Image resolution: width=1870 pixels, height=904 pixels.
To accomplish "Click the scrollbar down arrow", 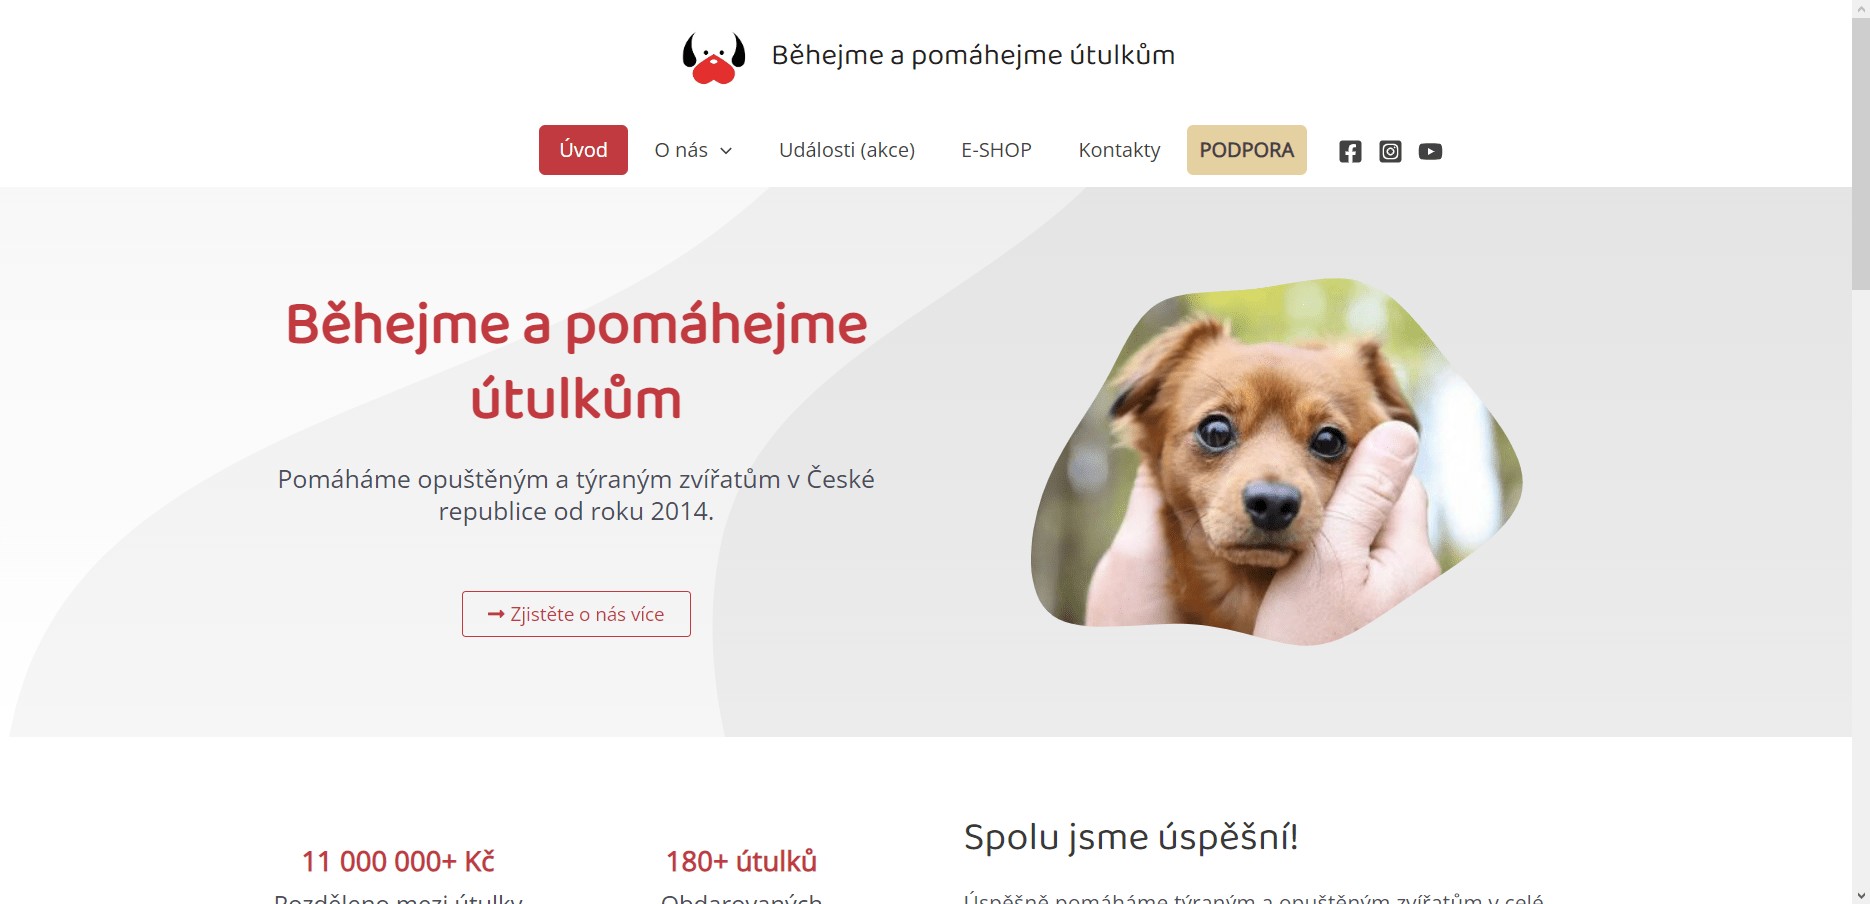I will [x=1861, y=896].
